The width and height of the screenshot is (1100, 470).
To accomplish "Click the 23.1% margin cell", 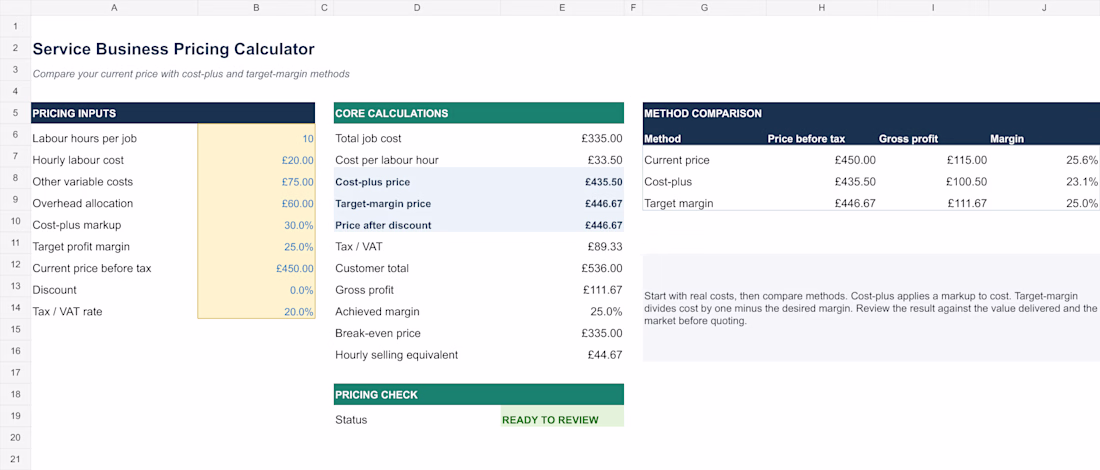I will (1082, 182).
